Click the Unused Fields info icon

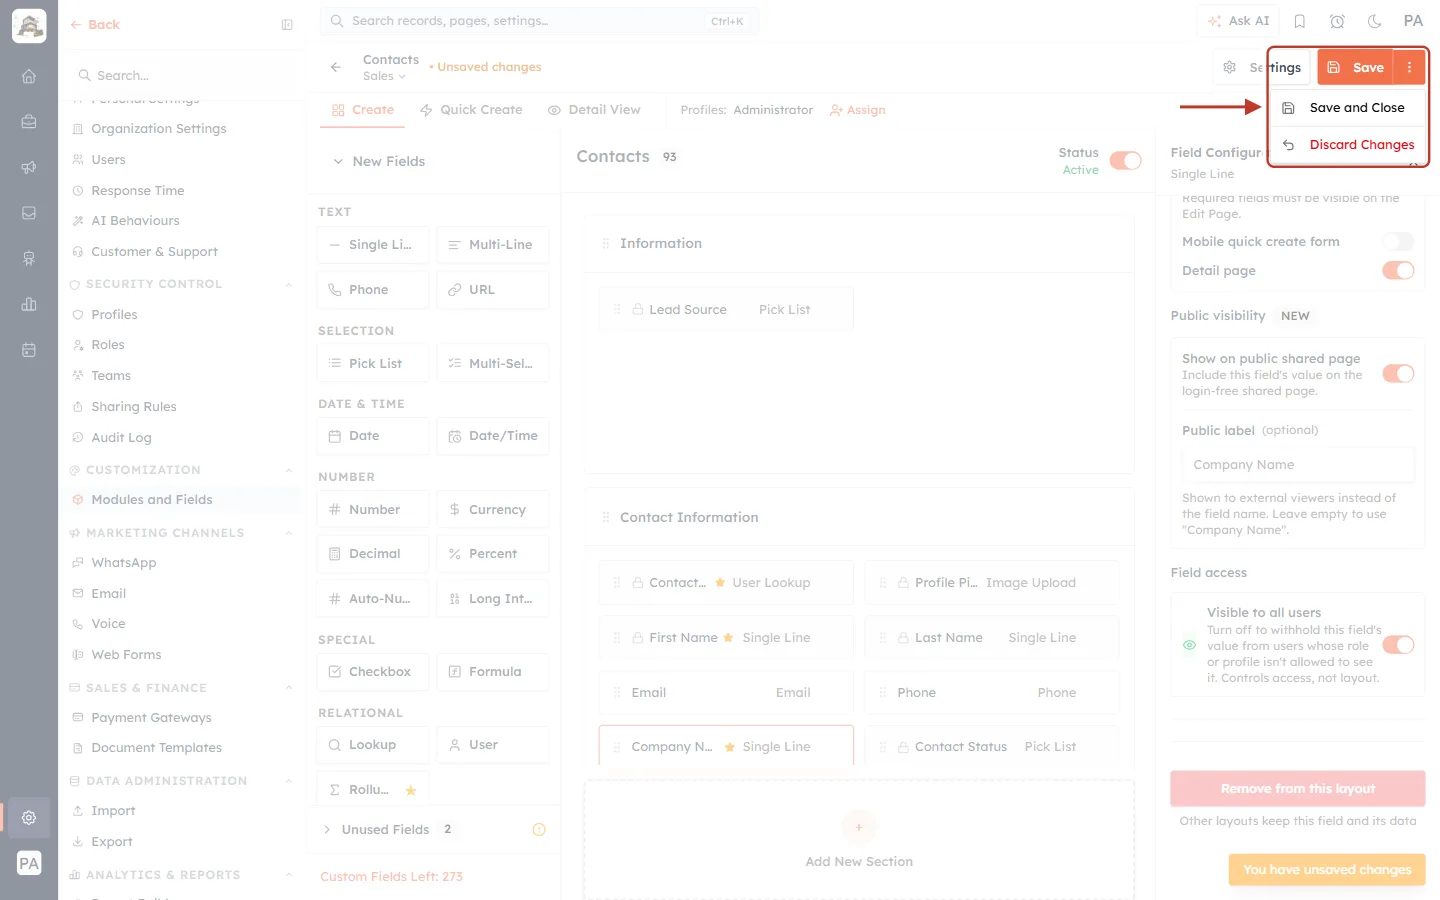click(539, 829)
